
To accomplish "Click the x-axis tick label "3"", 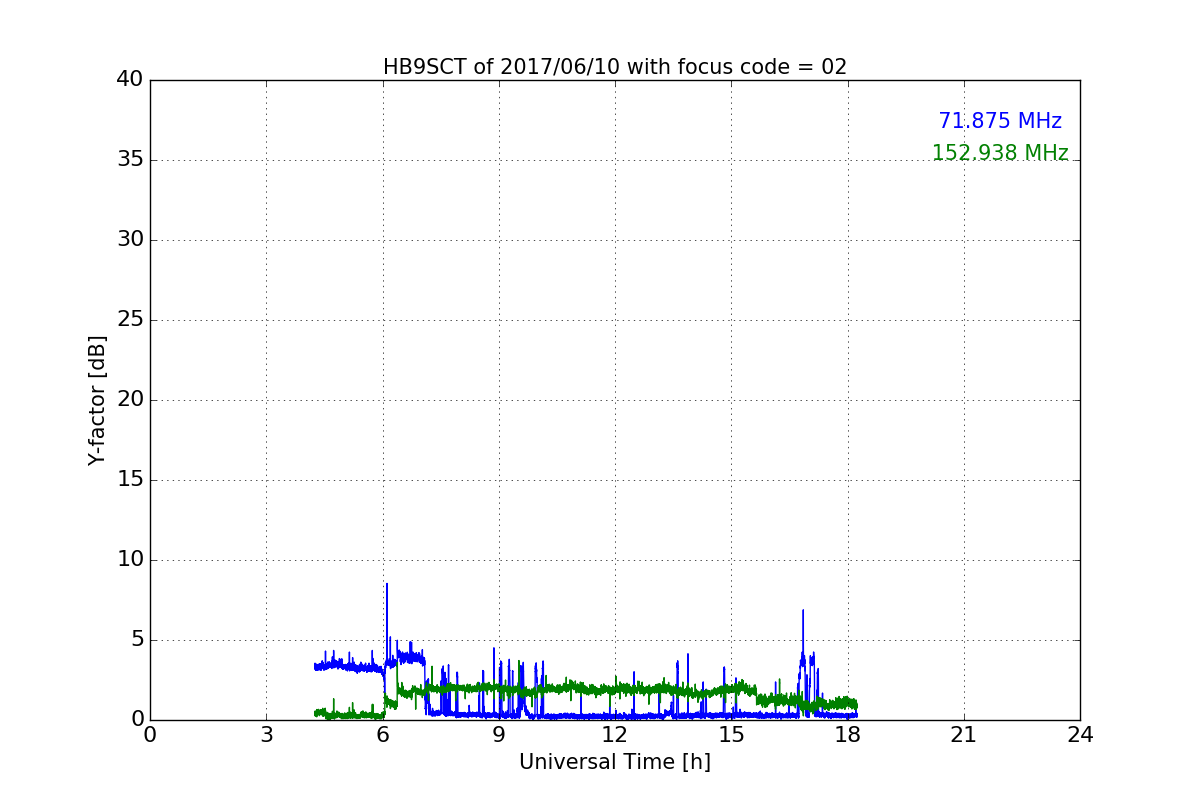I will 266,734.
